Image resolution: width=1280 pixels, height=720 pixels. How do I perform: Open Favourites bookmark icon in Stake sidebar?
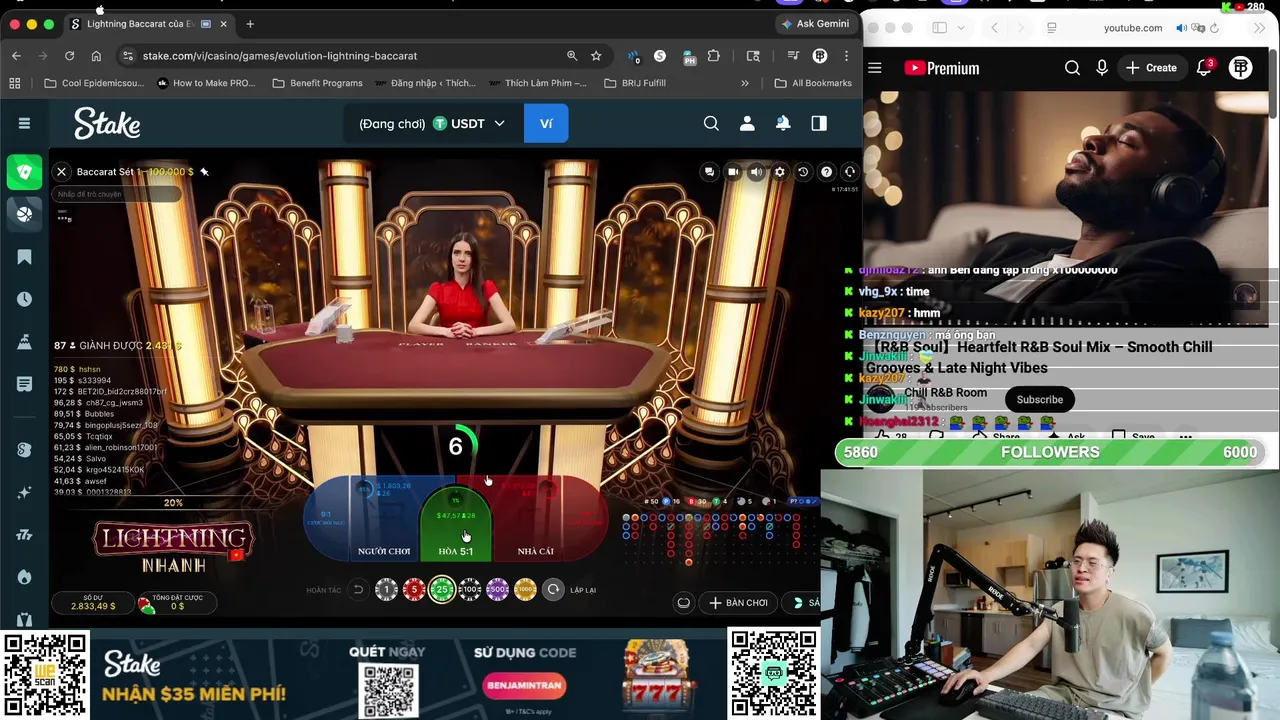click(x=24, y=257)
